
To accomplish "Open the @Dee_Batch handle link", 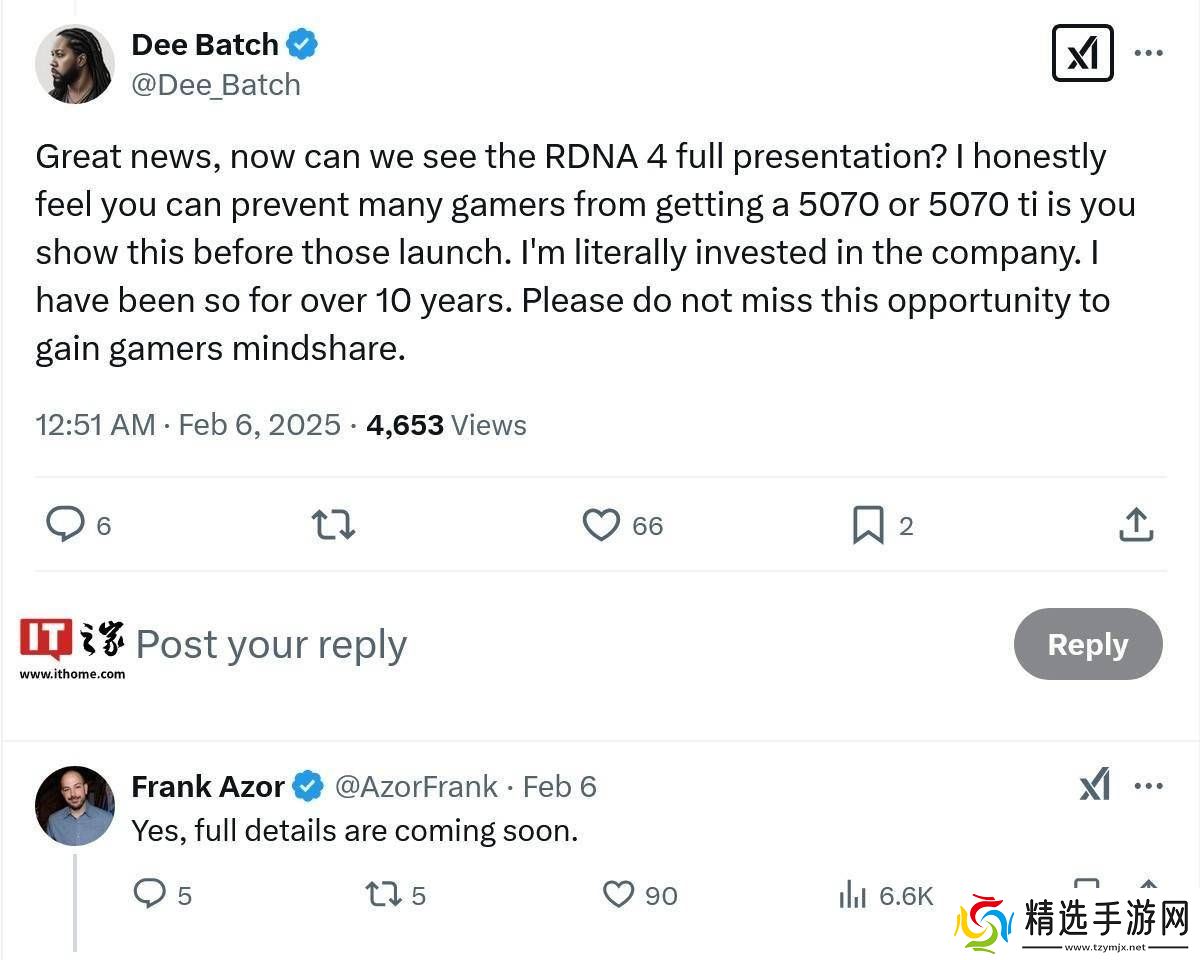I will [x=216, y=85].
